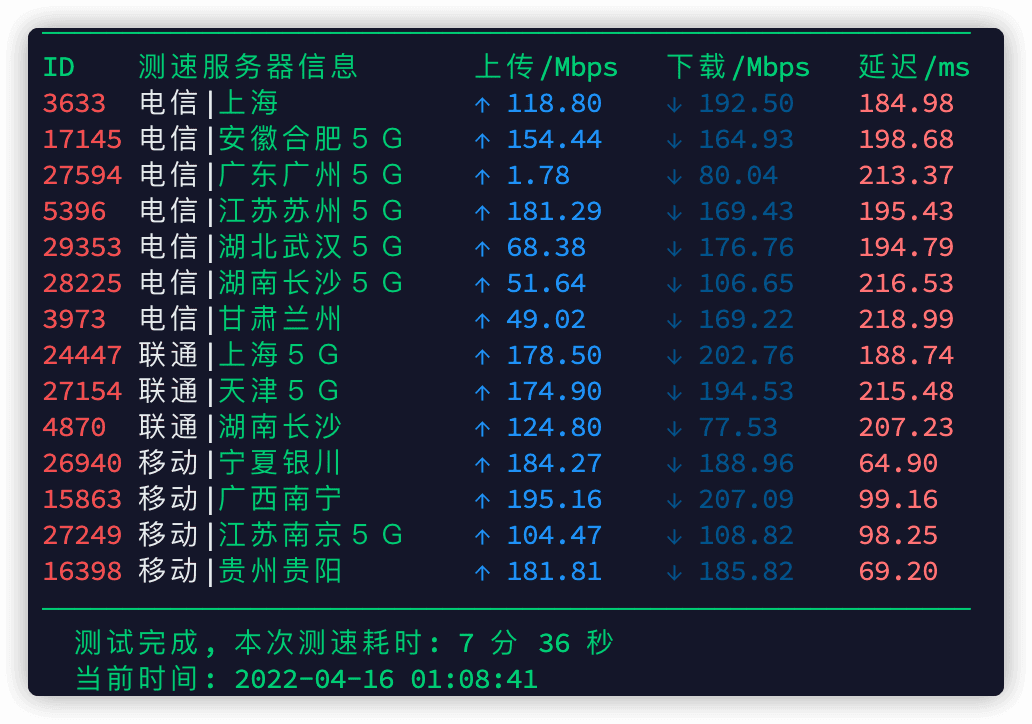Click the 测试完成 elapsed time line
This screenshot has height=724, width=1032.
click(344, 642)
